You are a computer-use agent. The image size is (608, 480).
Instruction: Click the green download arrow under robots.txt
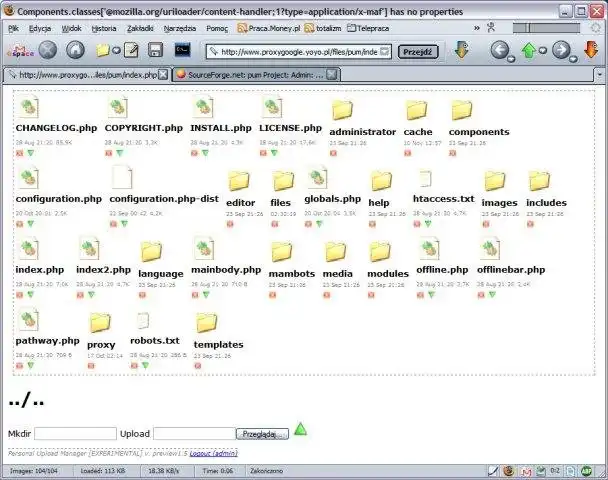[145, 365]
